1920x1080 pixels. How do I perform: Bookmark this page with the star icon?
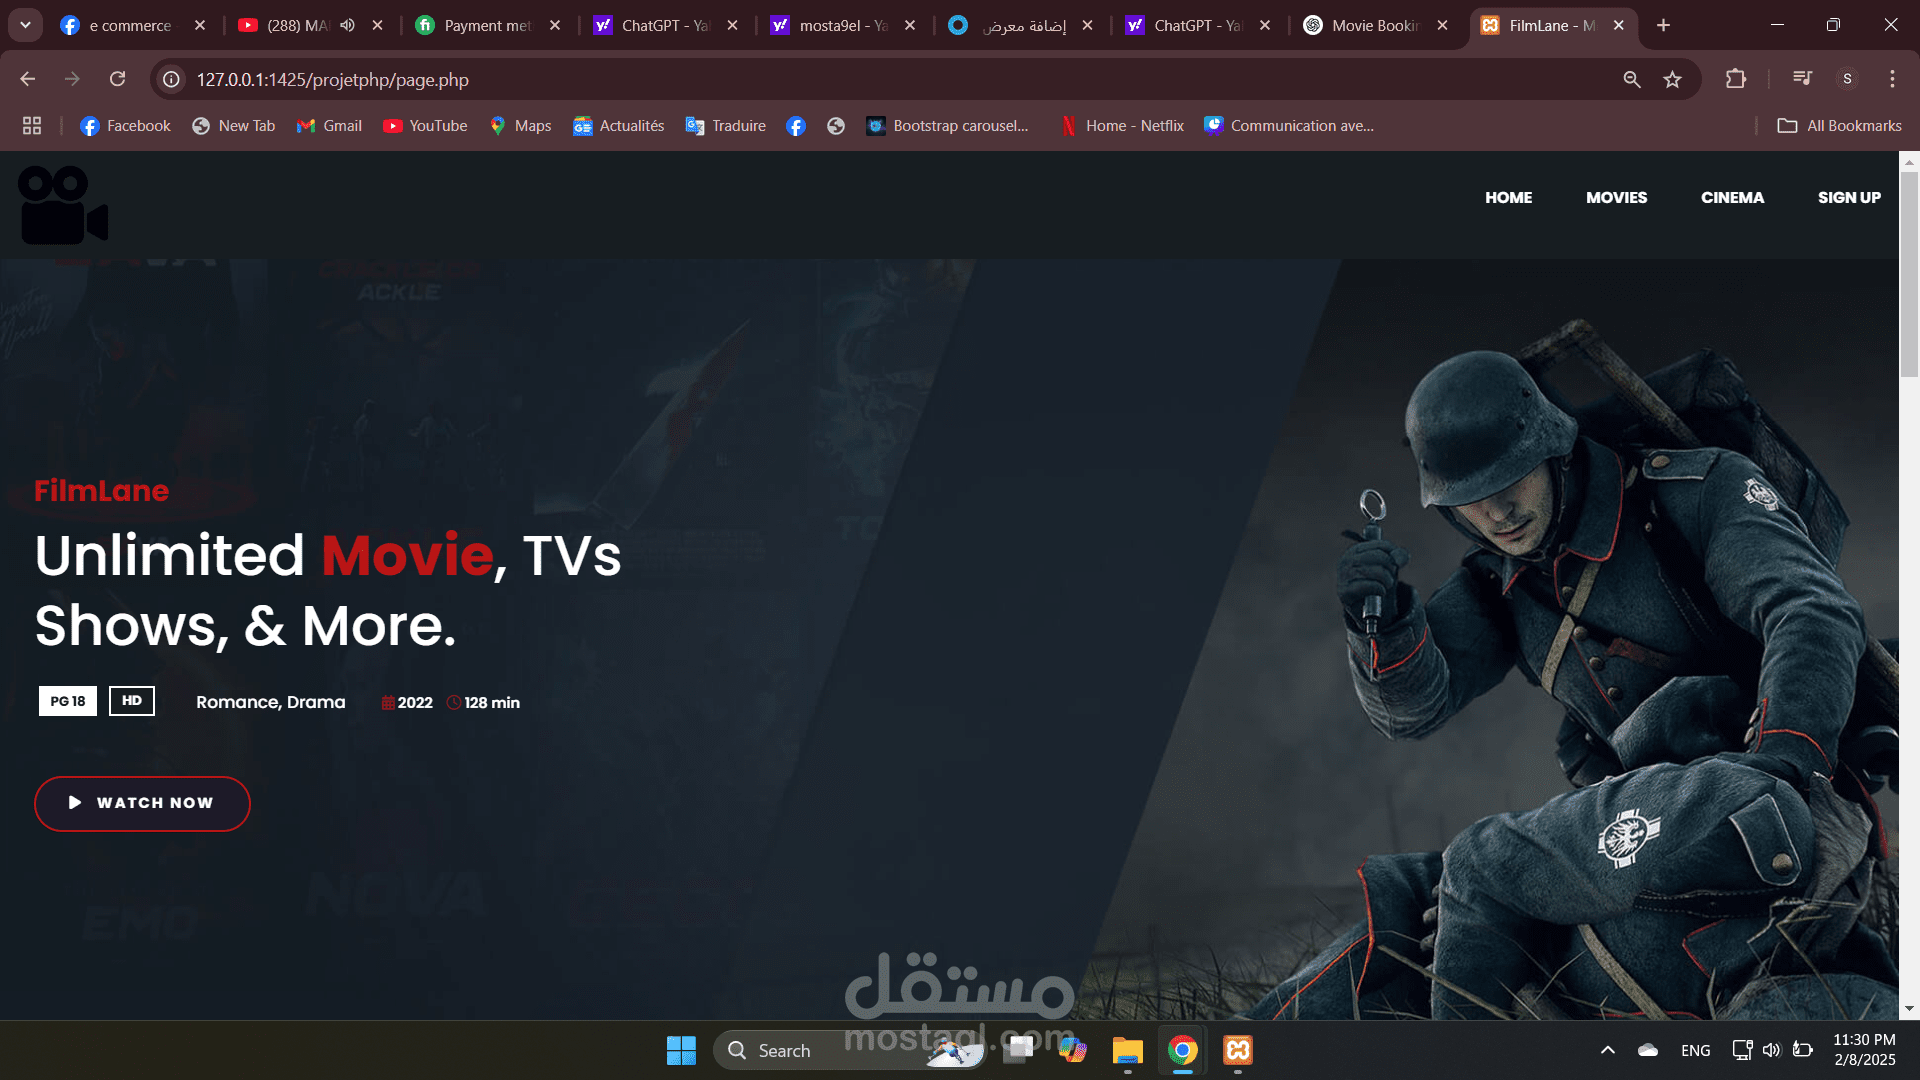tap(1672, 79)
